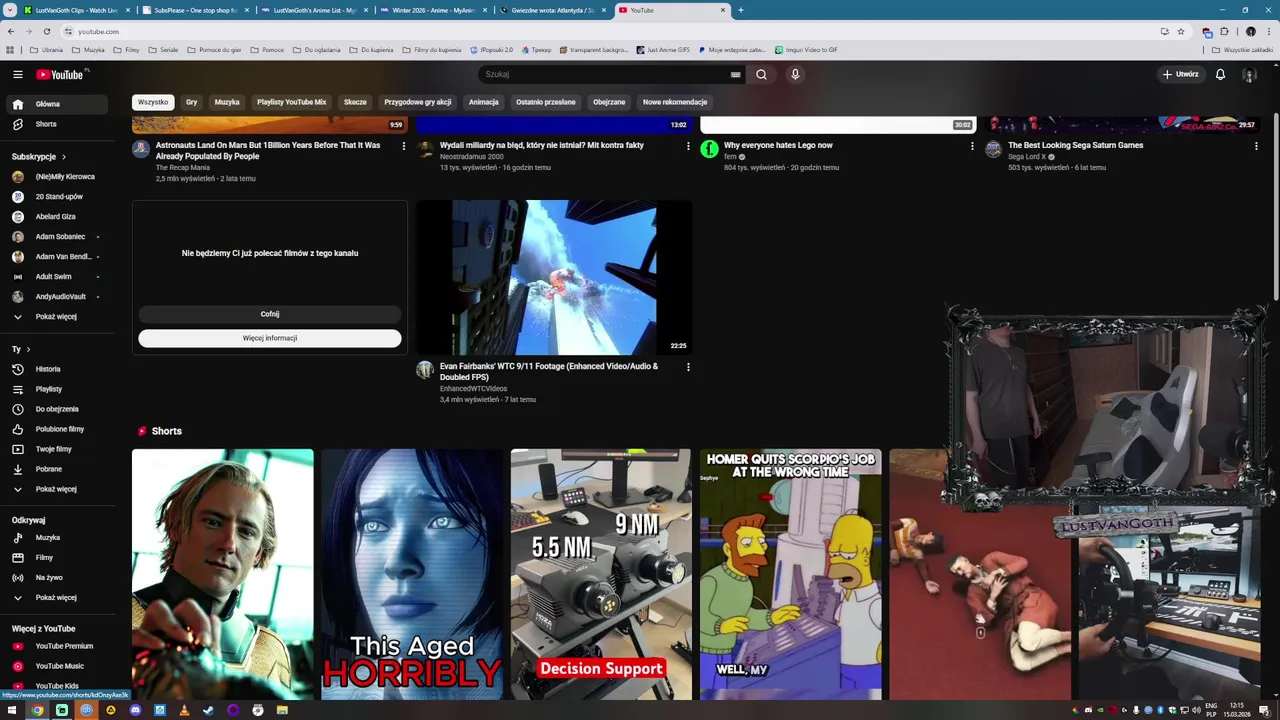Click Więcej informacji button

(x=270, y=338)
